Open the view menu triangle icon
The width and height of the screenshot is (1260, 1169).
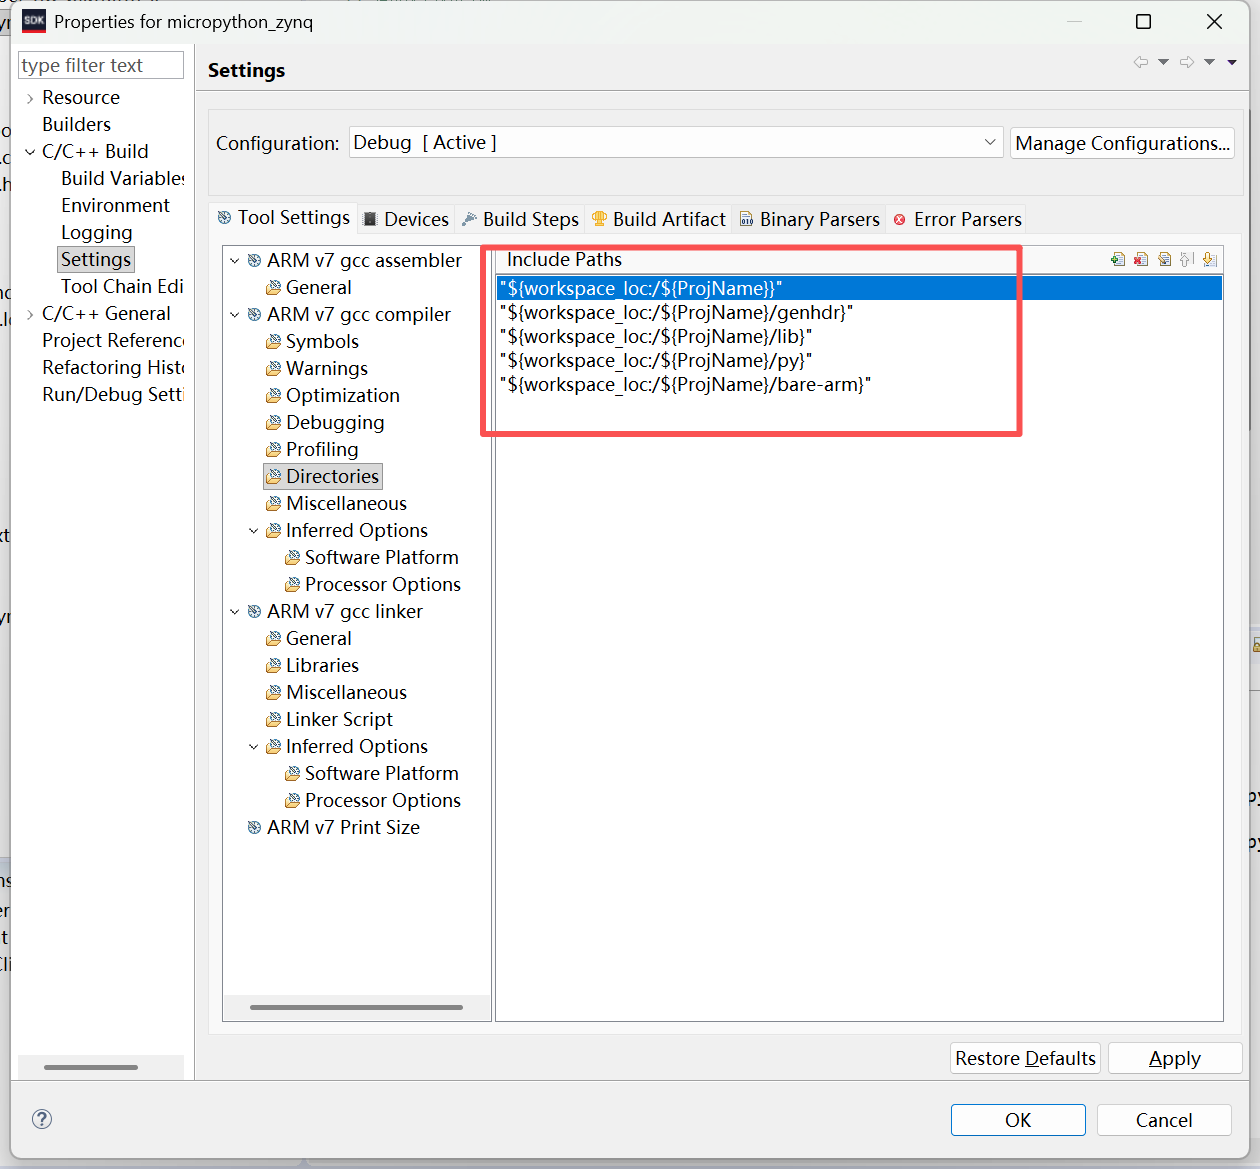1232,62
